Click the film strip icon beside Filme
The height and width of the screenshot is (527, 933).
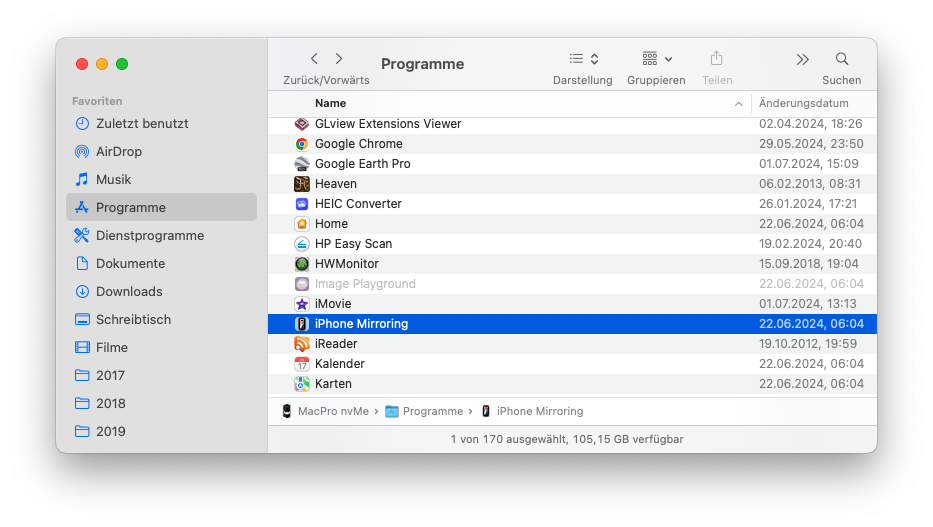pos(82,347)
